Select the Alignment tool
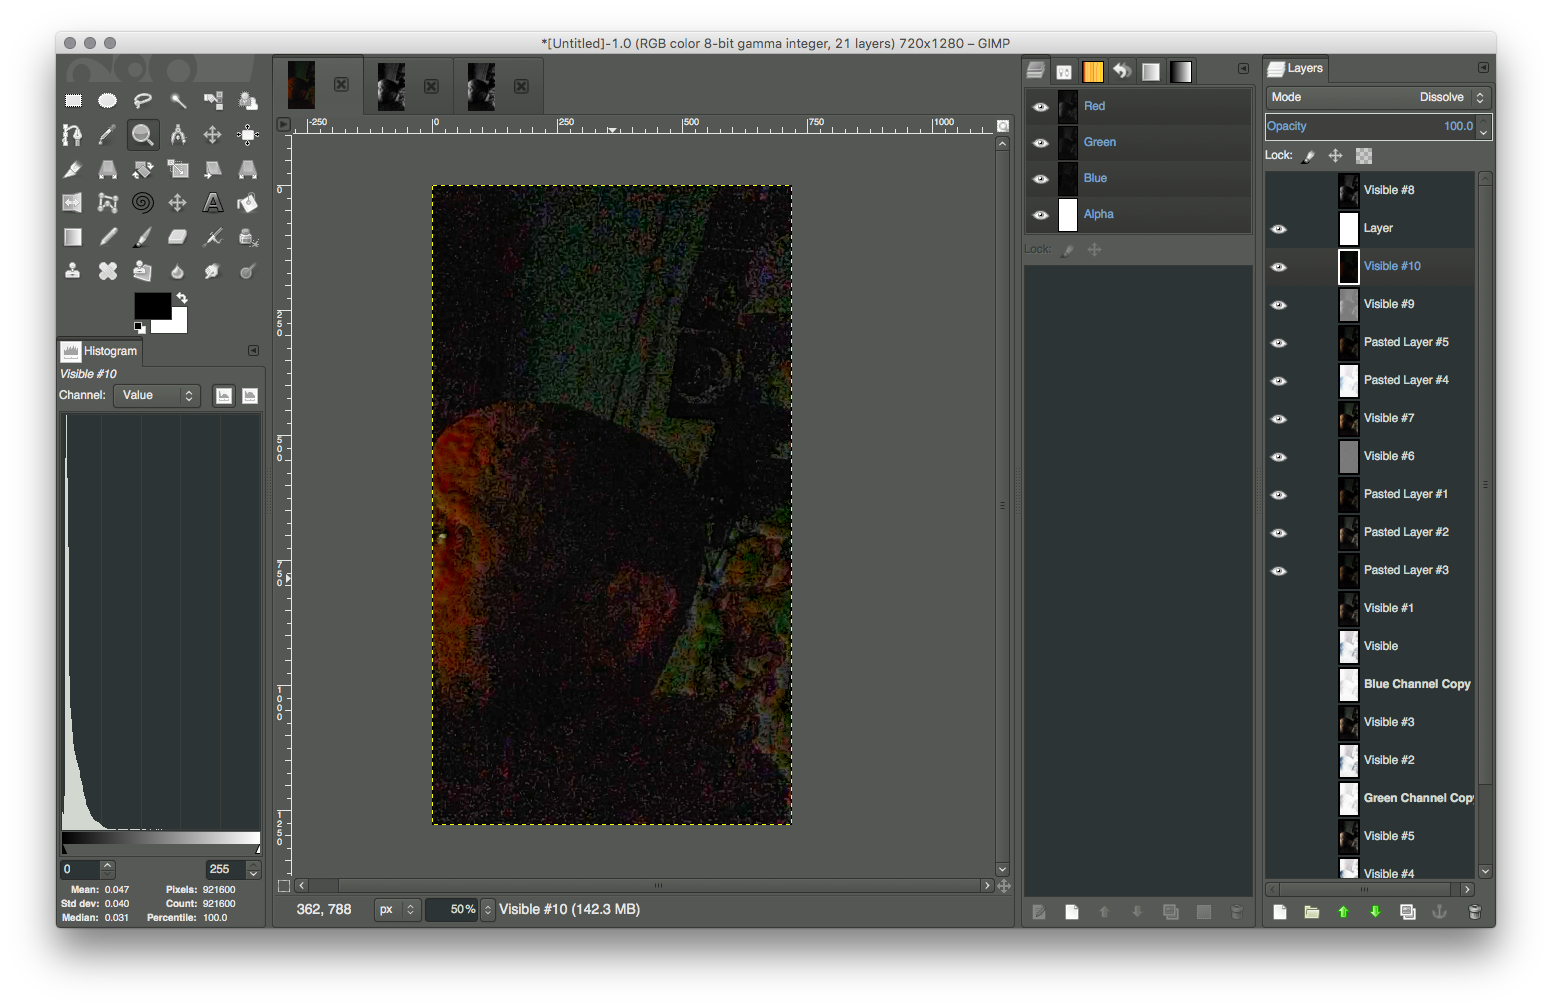 point(248,134)
